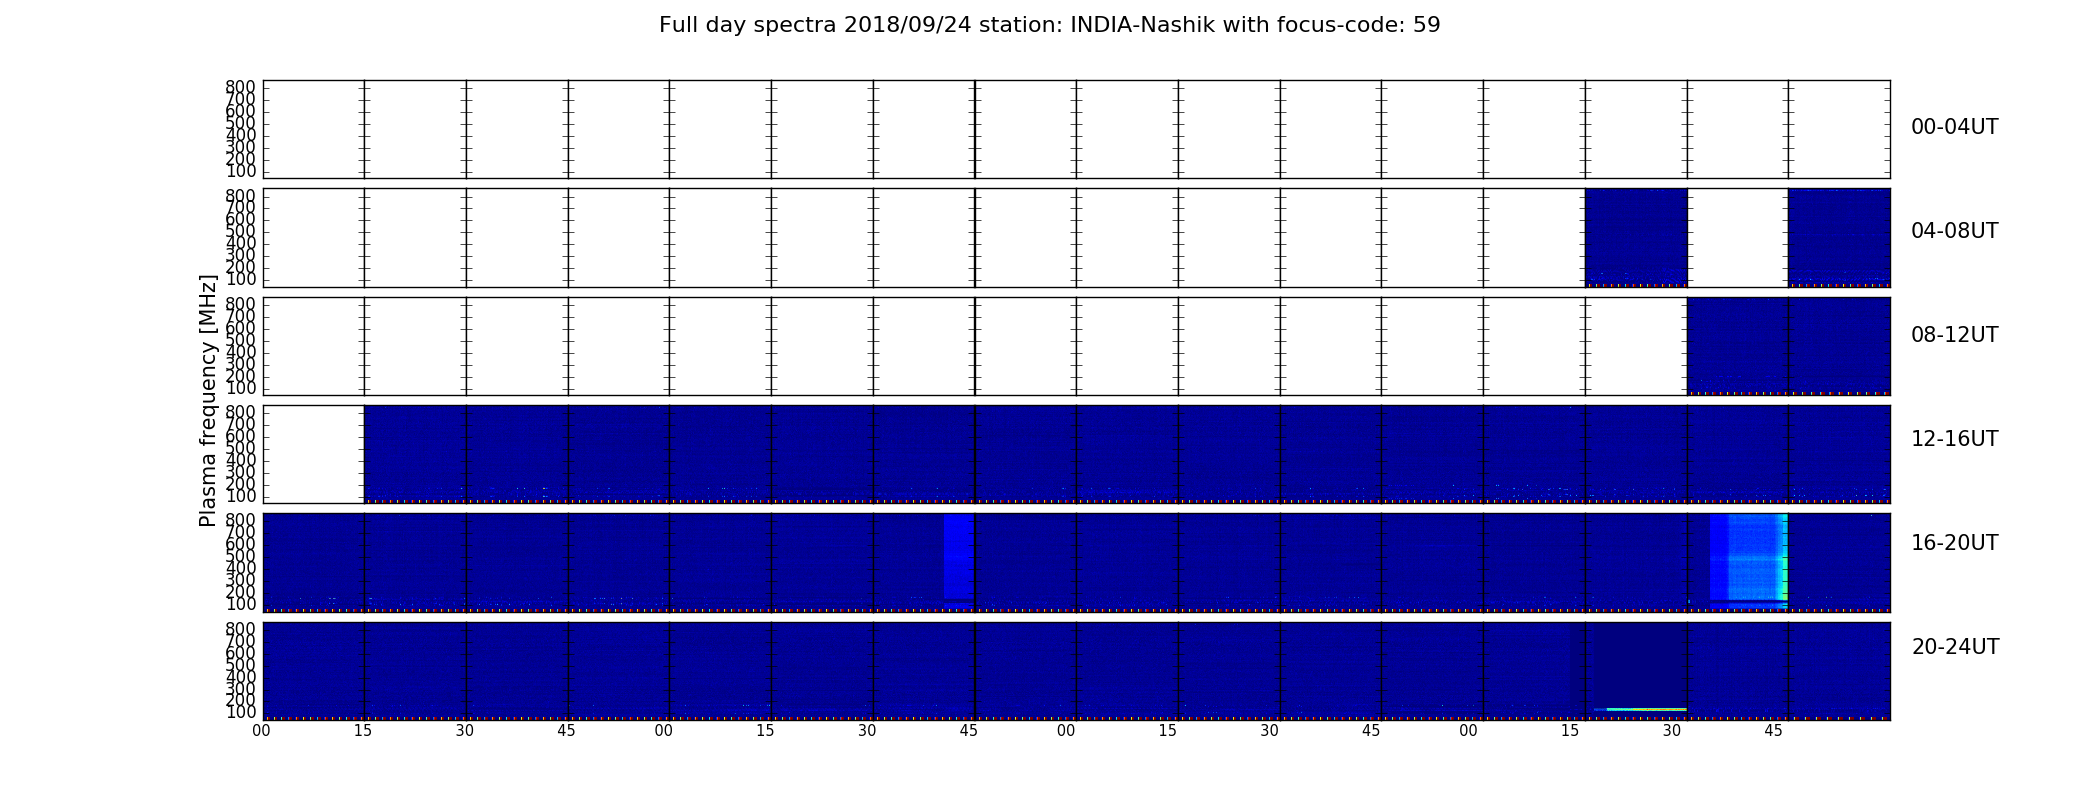Select the 08-12UT row label
2100x800 pixels.
tap(1954, 335)
